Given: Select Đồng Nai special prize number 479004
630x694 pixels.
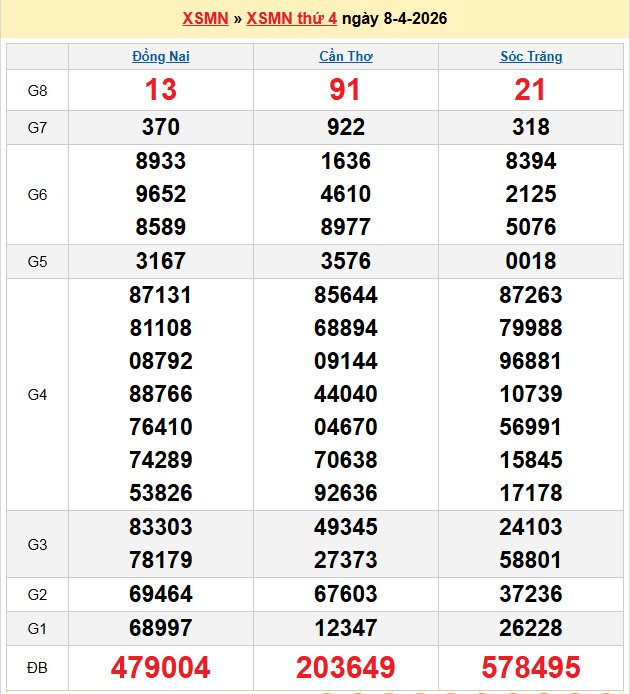Looking at the screenshot, I should point(160,667).
